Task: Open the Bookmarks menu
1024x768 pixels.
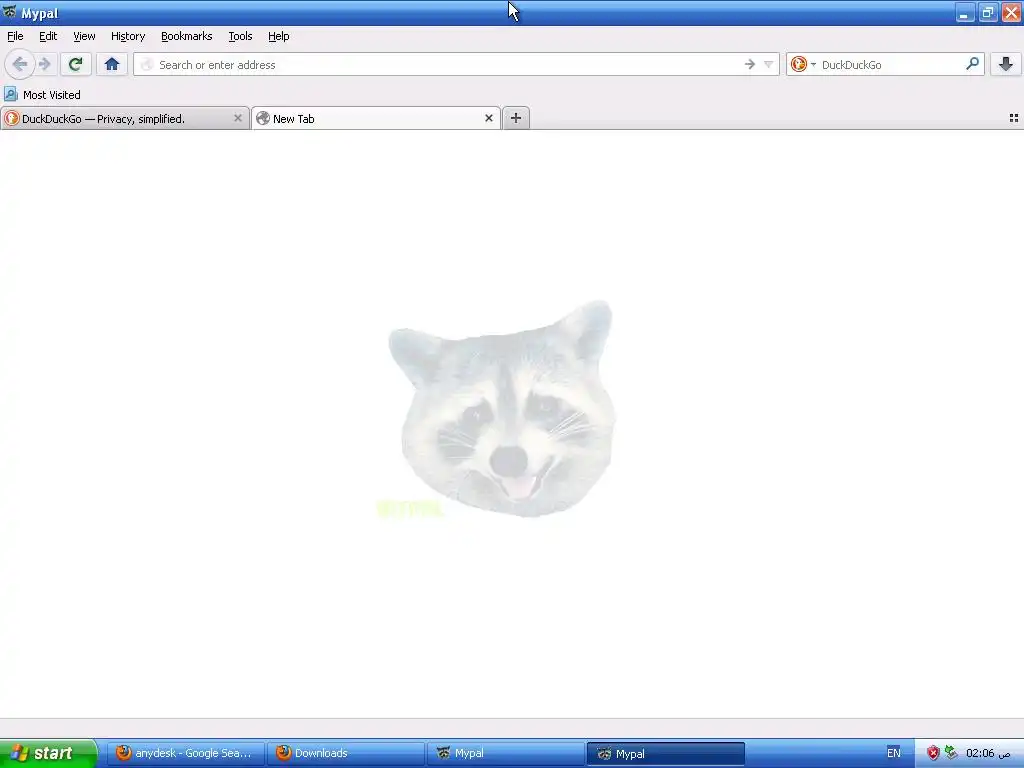Action: 187,36
